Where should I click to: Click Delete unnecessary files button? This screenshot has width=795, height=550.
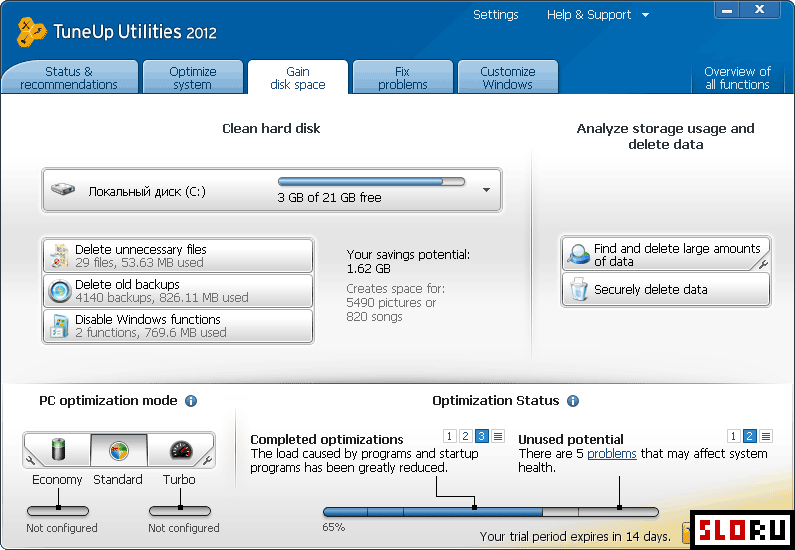tap(178, 255)
